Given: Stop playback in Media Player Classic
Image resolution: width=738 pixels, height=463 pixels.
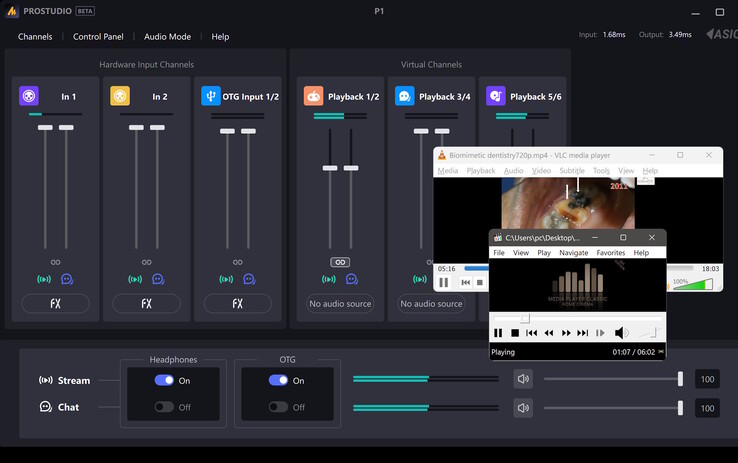Looking at the screenshot, I should coord(515,333).
